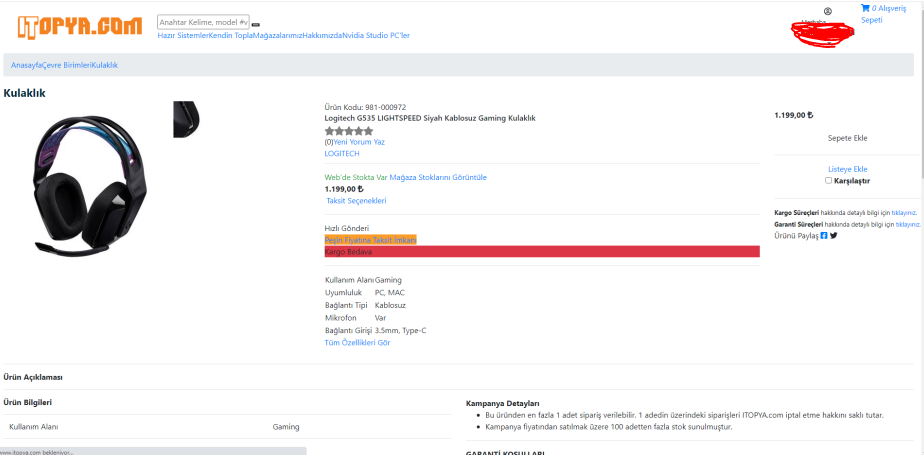Open the Kendin Topla menu
The image size is (924, 455).
(231, 35)
